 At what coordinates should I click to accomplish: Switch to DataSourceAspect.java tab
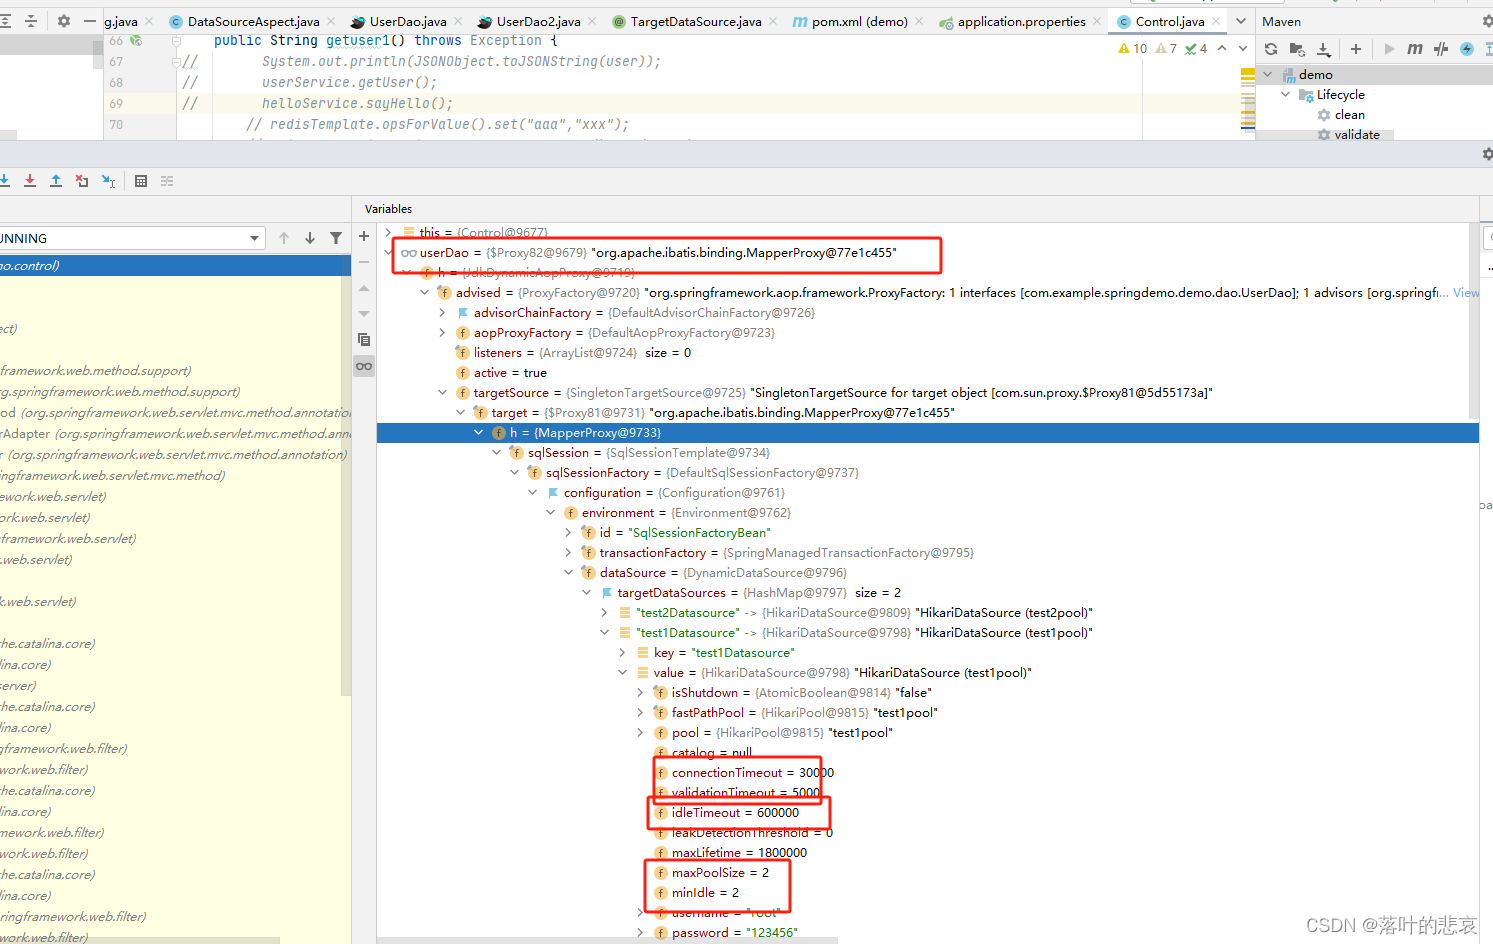click(x=253, y=21)
